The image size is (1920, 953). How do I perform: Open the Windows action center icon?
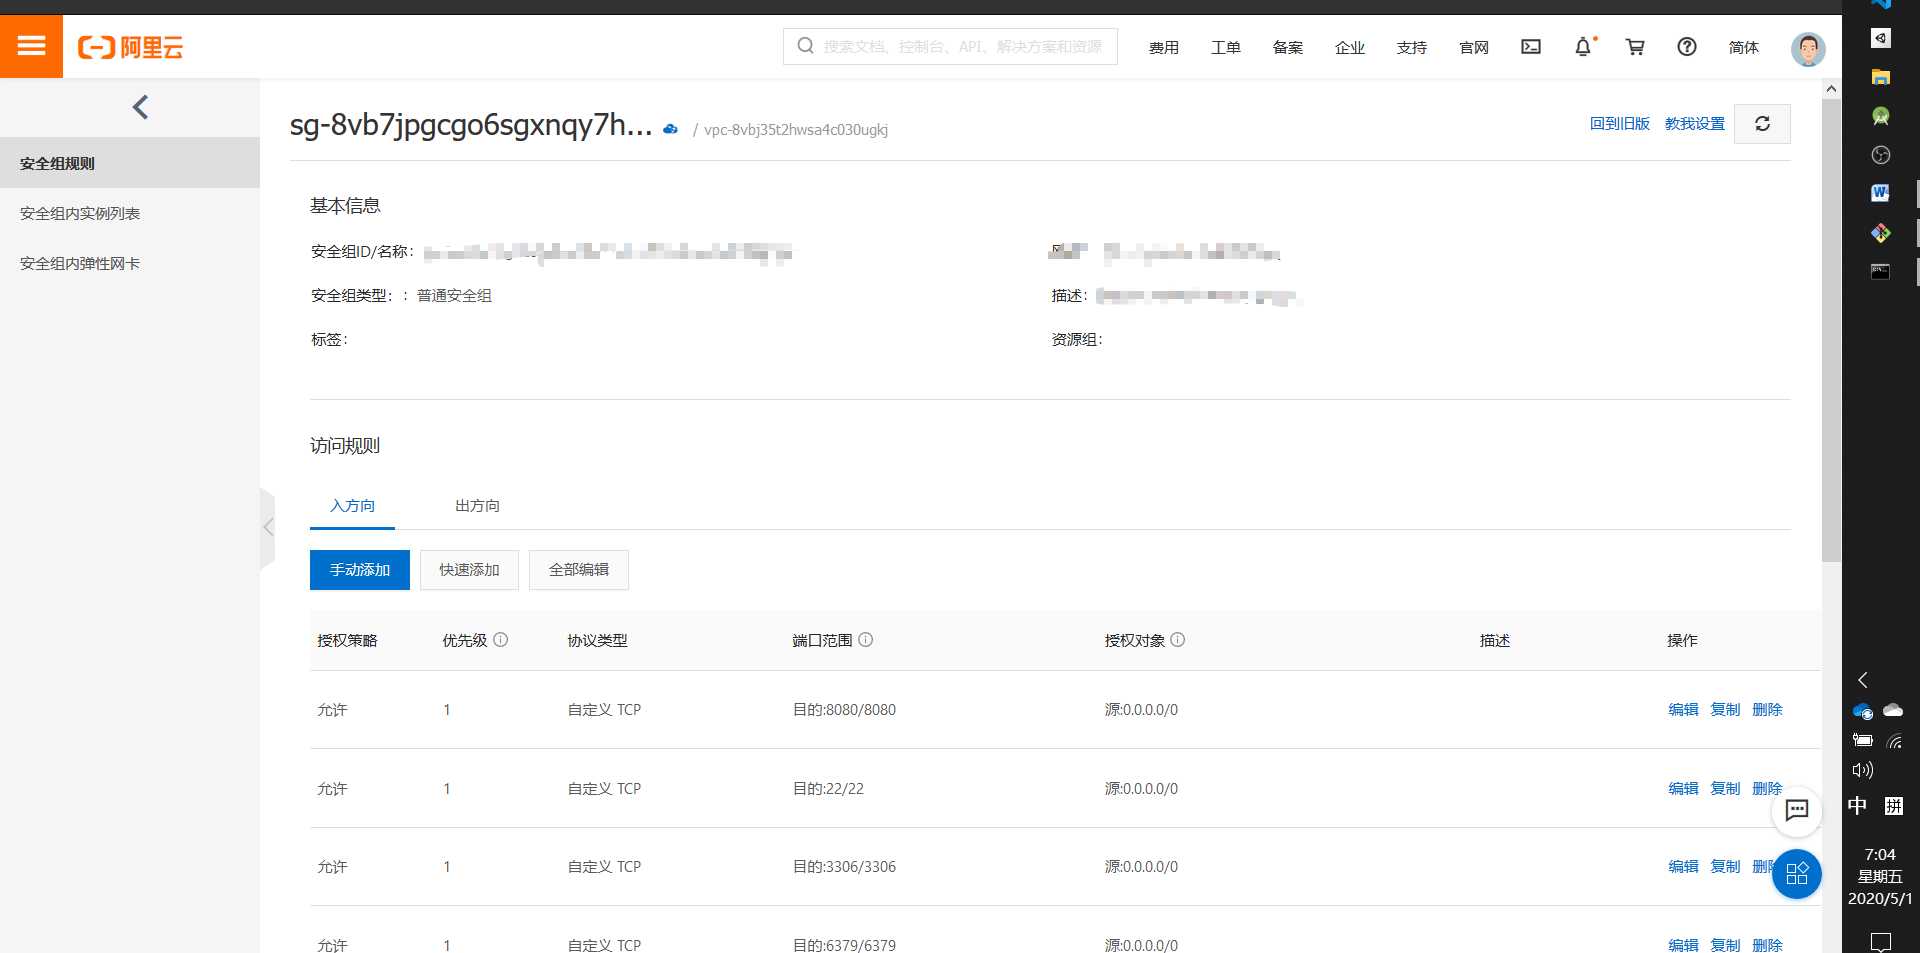click(x=1881, y=941)
